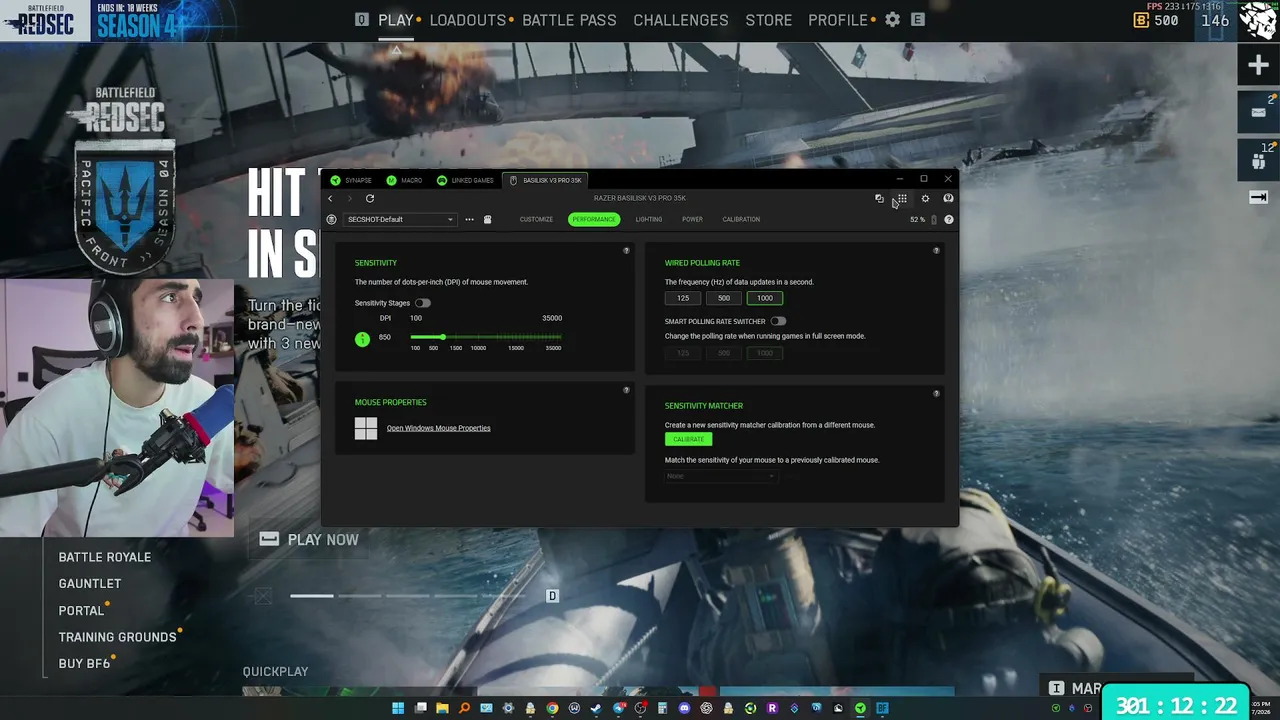Click the plus icon in game sidebar
This screenshot has width=1280, height=720.
tap(1258, 65)
